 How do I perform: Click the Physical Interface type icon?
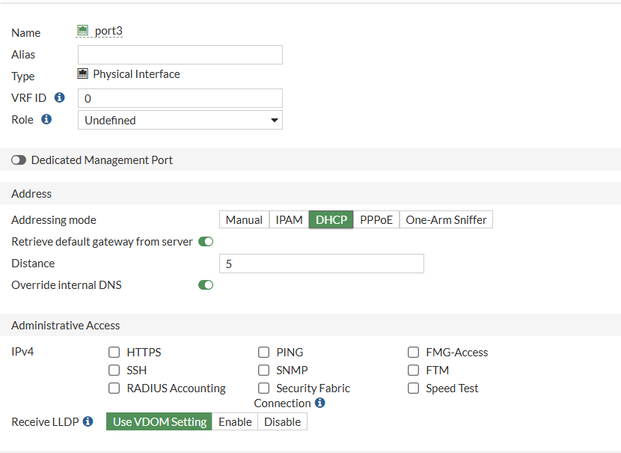83,74
